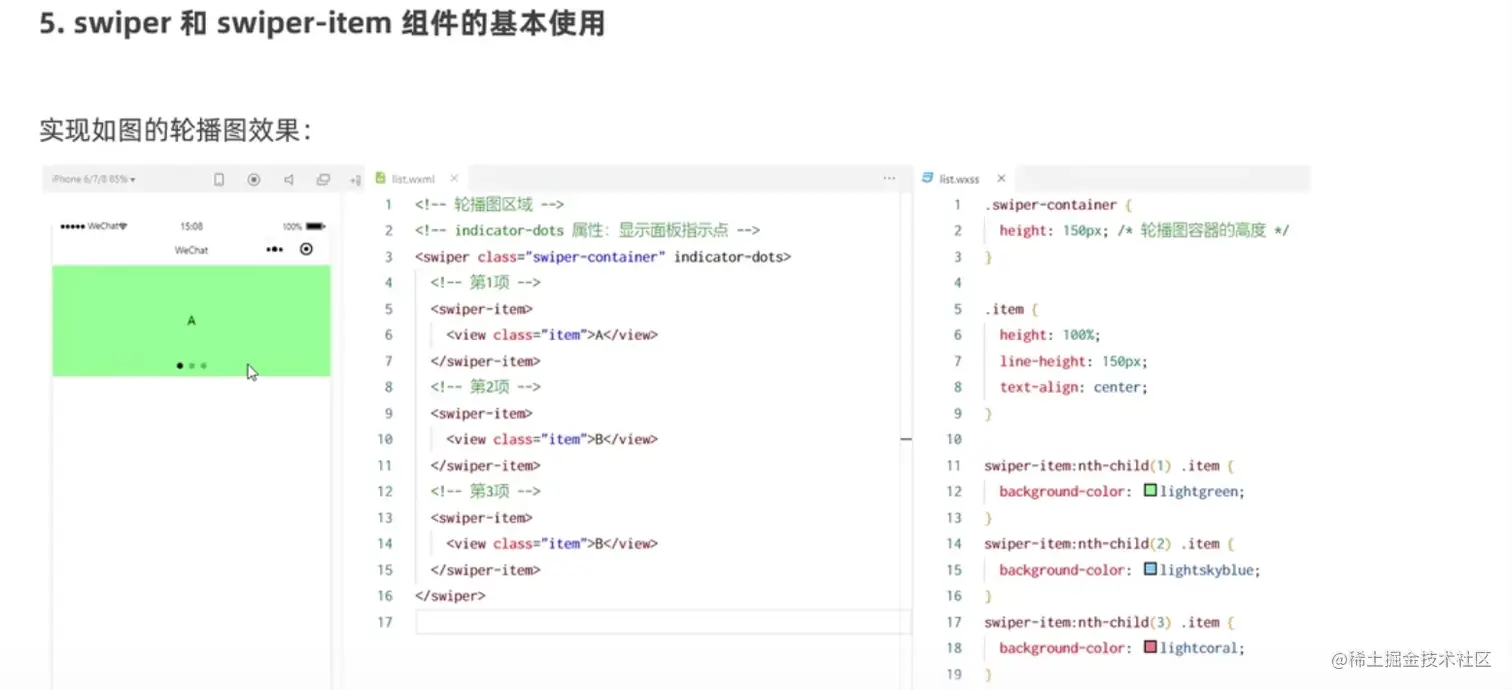
Task: Click the swiper-item:nth-child(2) .item selector
Action: 1109,543
